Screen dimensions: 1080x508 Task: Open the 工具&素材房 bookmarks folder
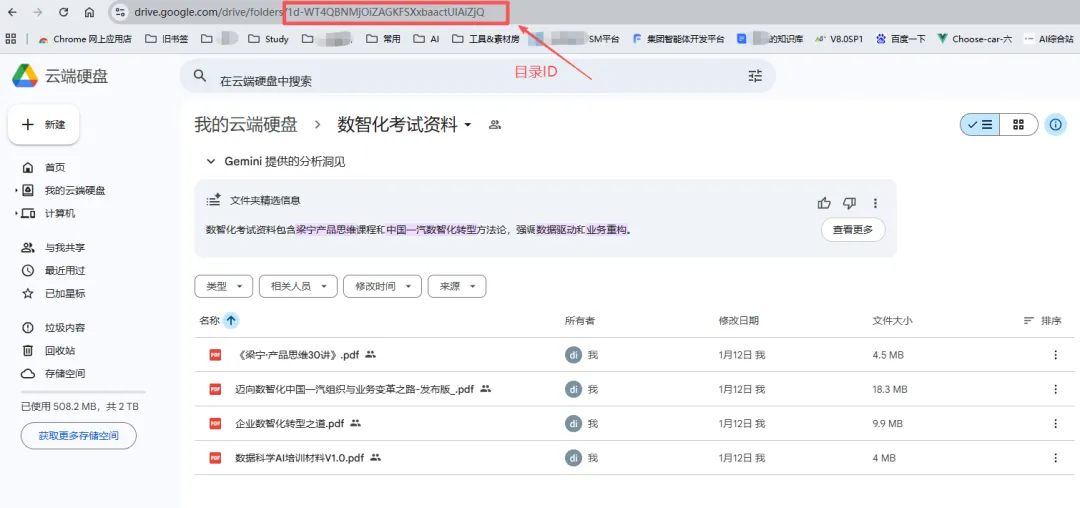486,39
